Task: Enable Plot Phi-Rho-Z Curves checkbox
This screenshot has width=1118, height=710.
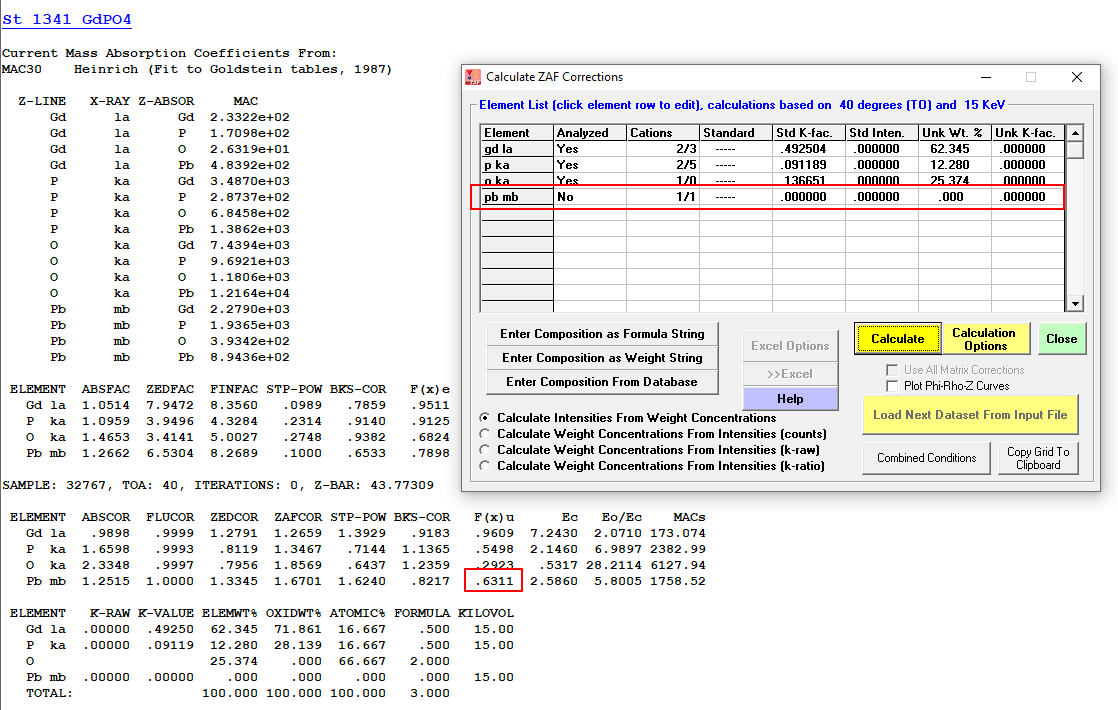Action: pyautogui.click(x=892, y=386)
